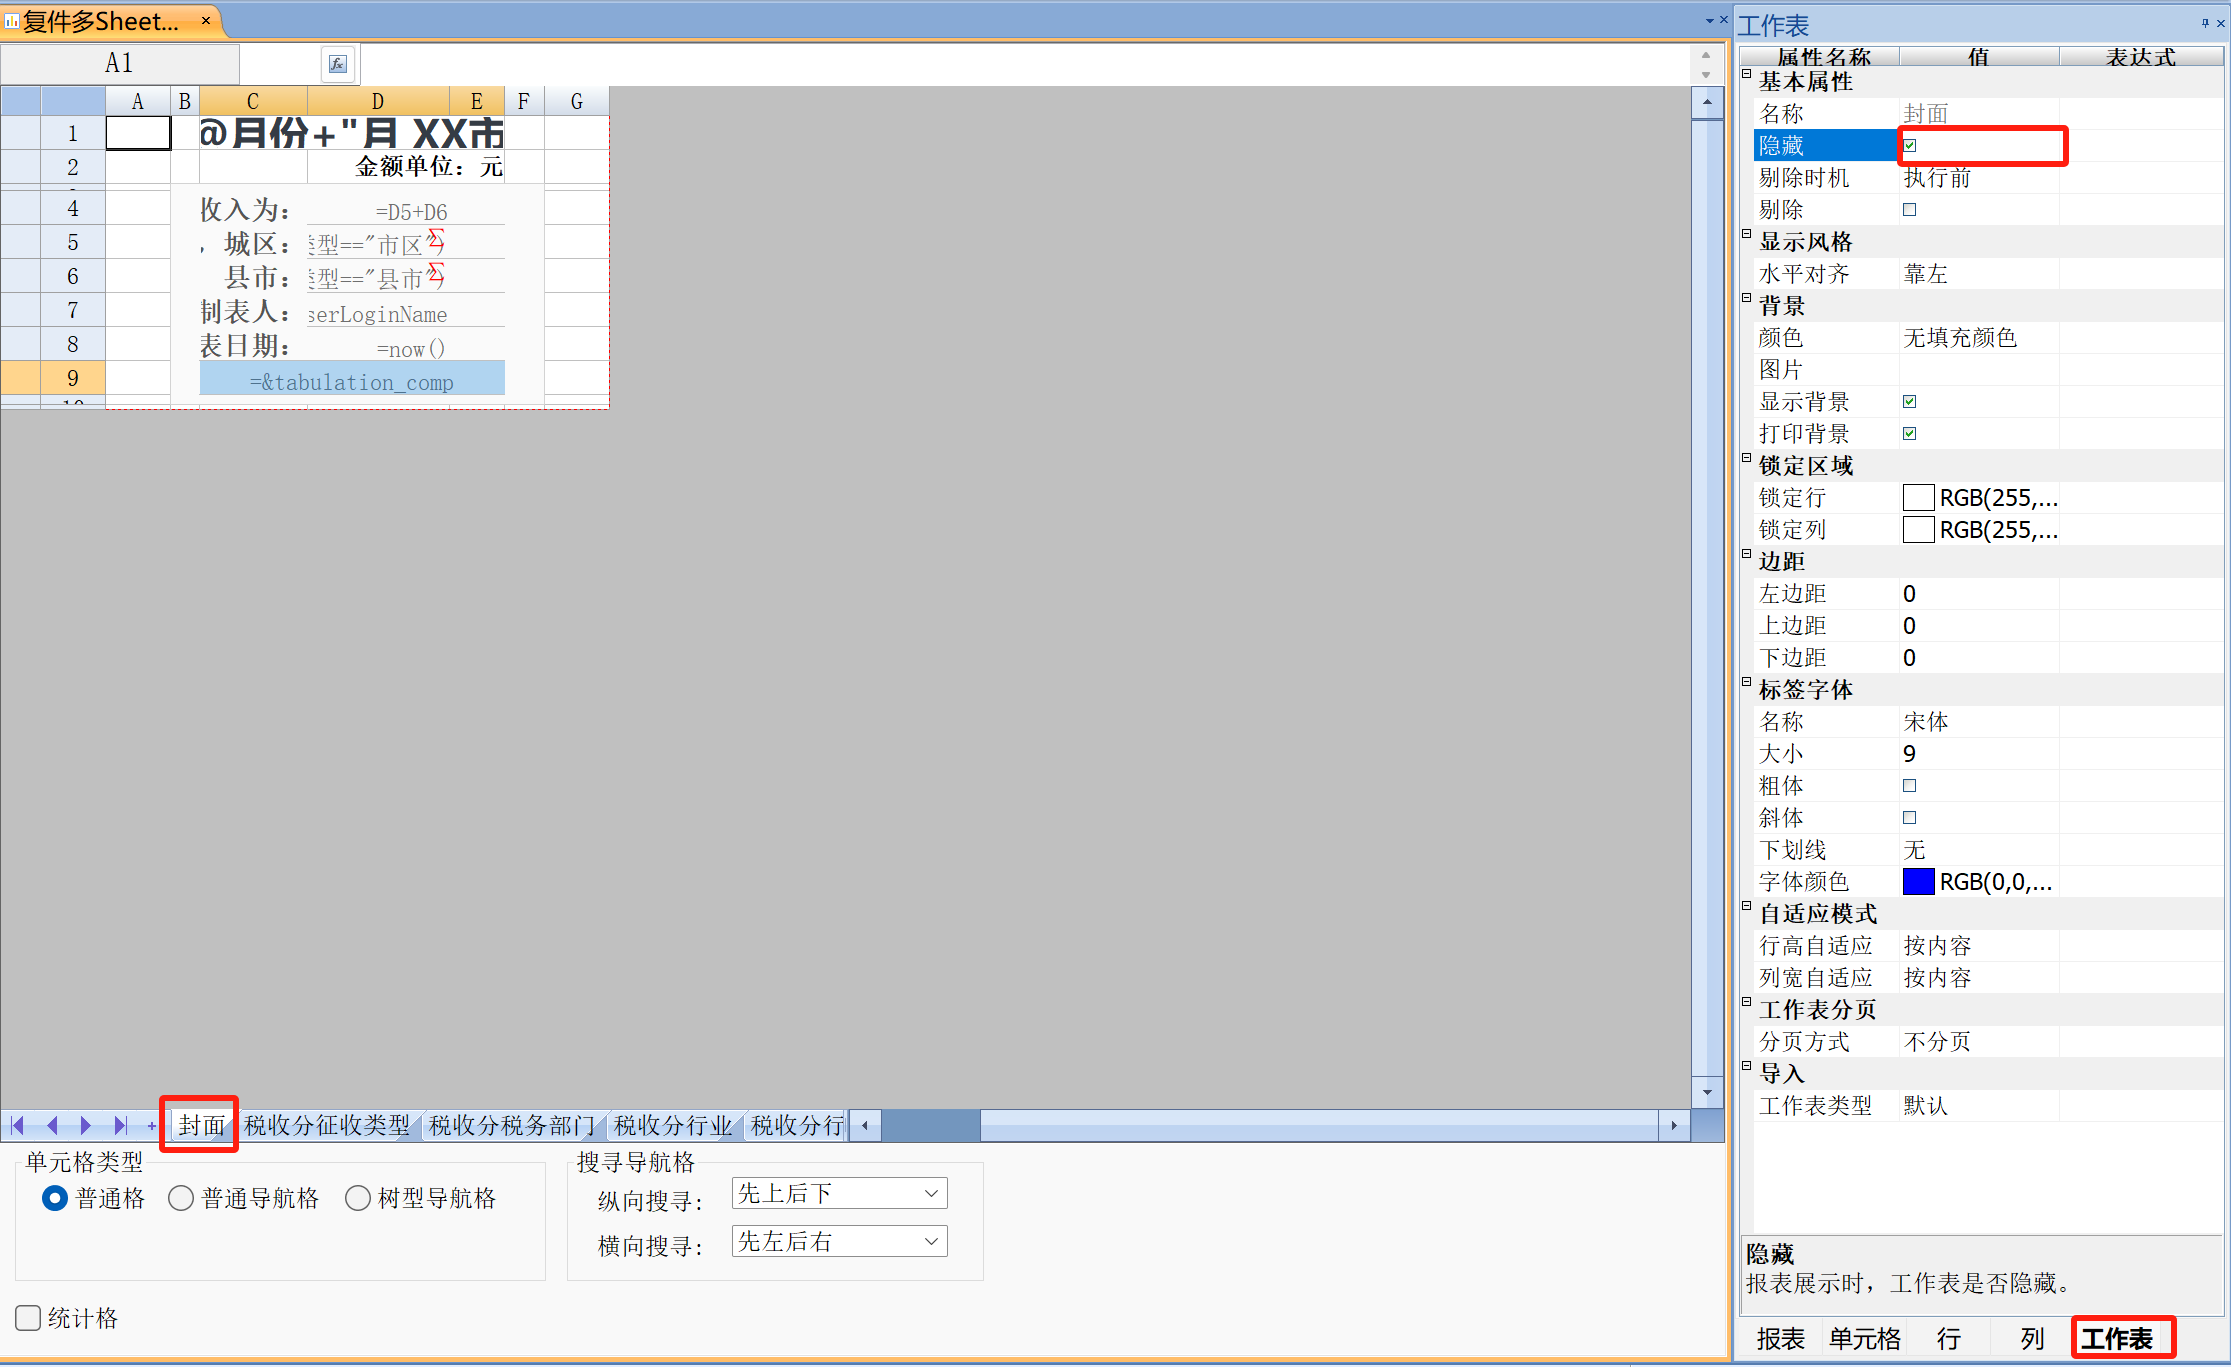Jump to first sheet tab arrow

tap(18, 1125)
